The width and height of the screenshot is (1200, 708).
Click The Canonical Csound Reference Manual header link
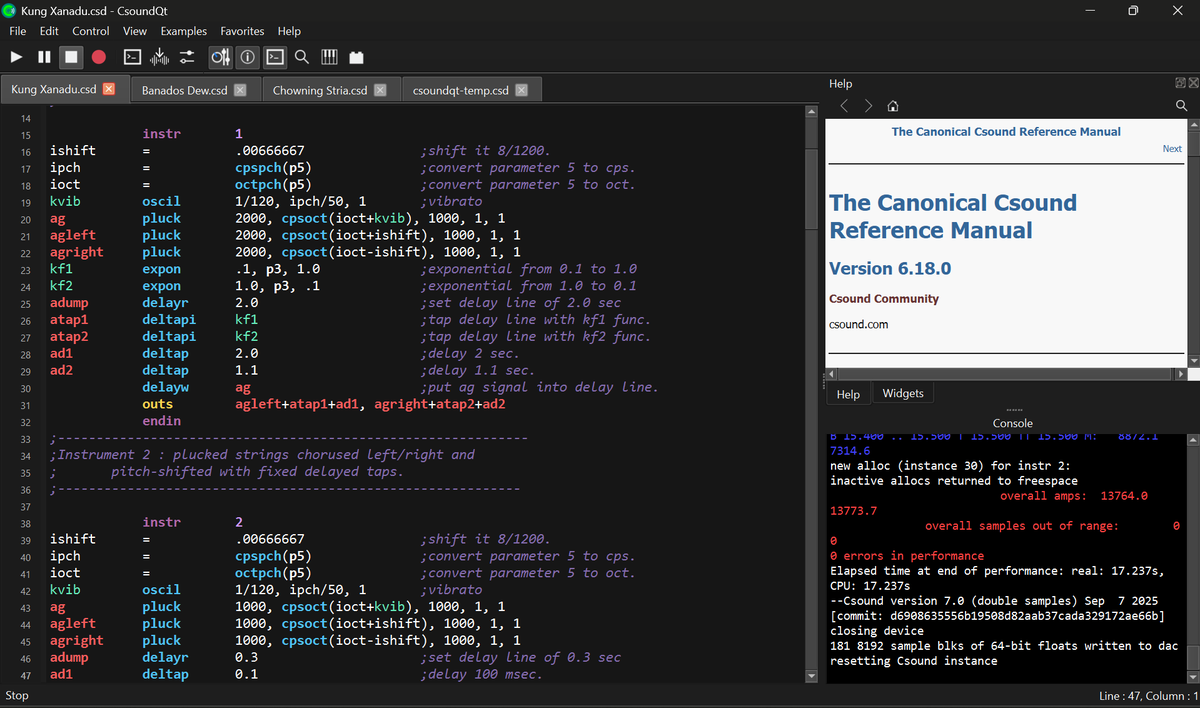coord(1006,132)
